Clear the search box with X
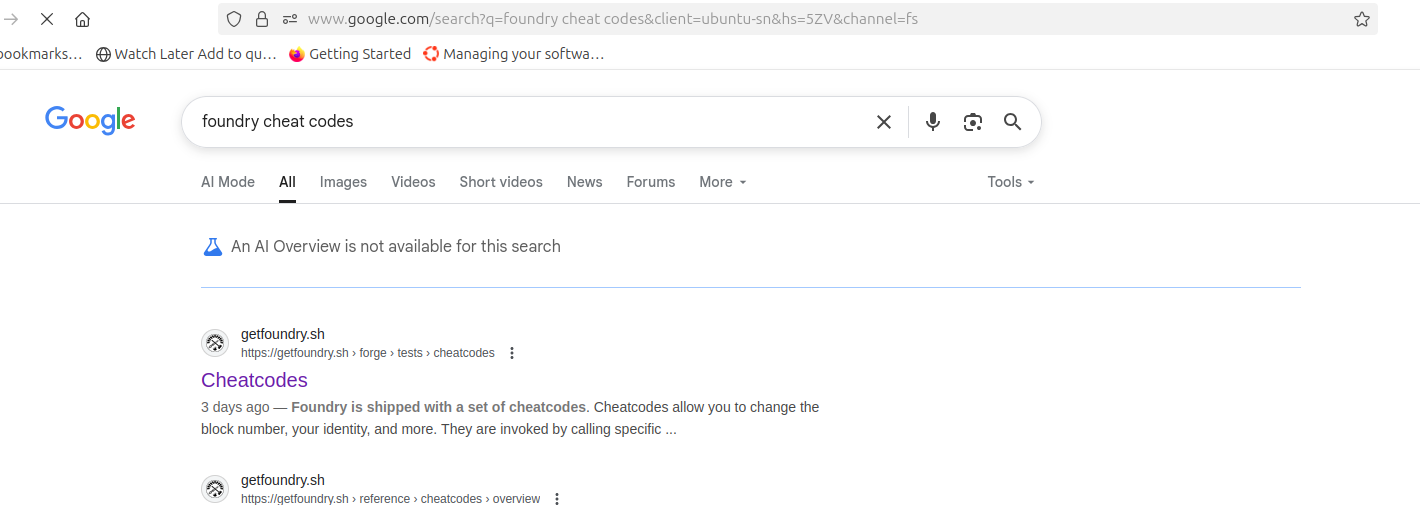 (884, 122)
